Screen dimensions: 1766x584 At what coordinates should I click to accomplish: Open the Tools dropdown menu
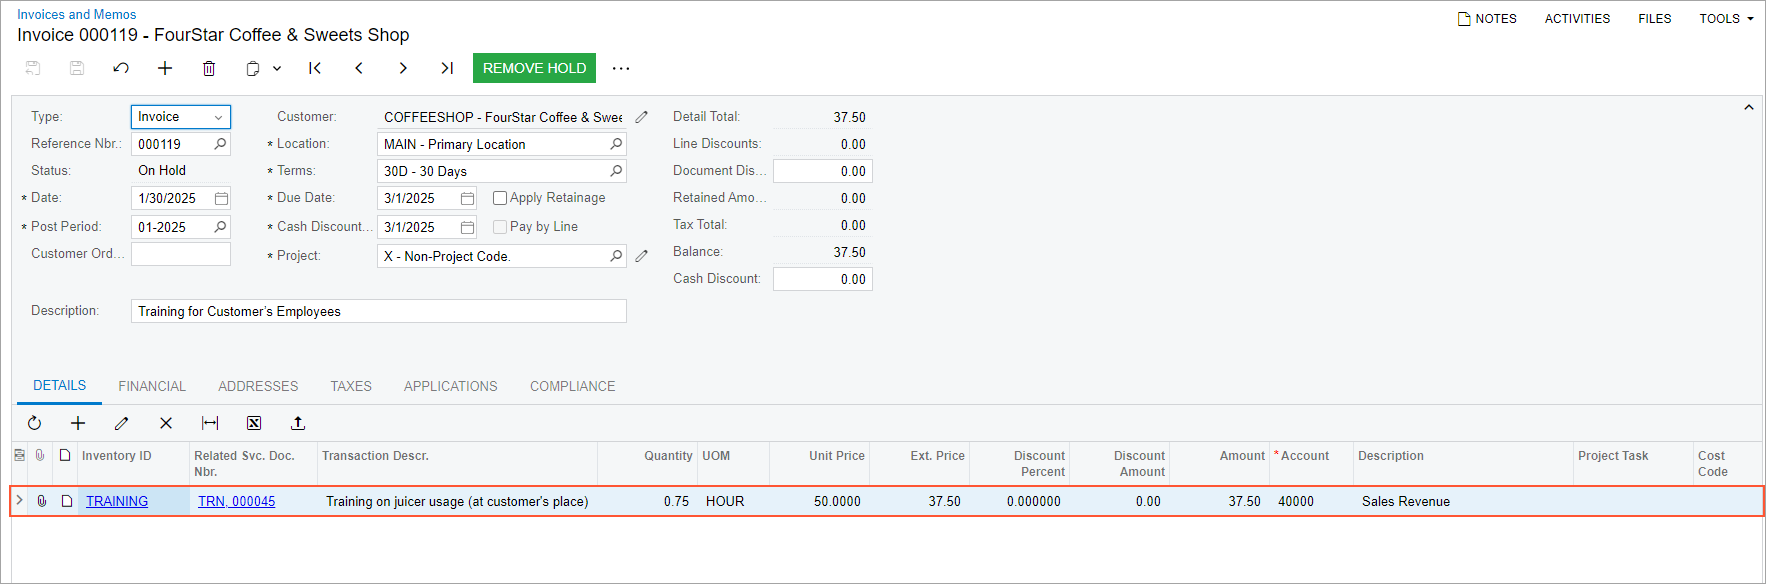pos(1726,19)
